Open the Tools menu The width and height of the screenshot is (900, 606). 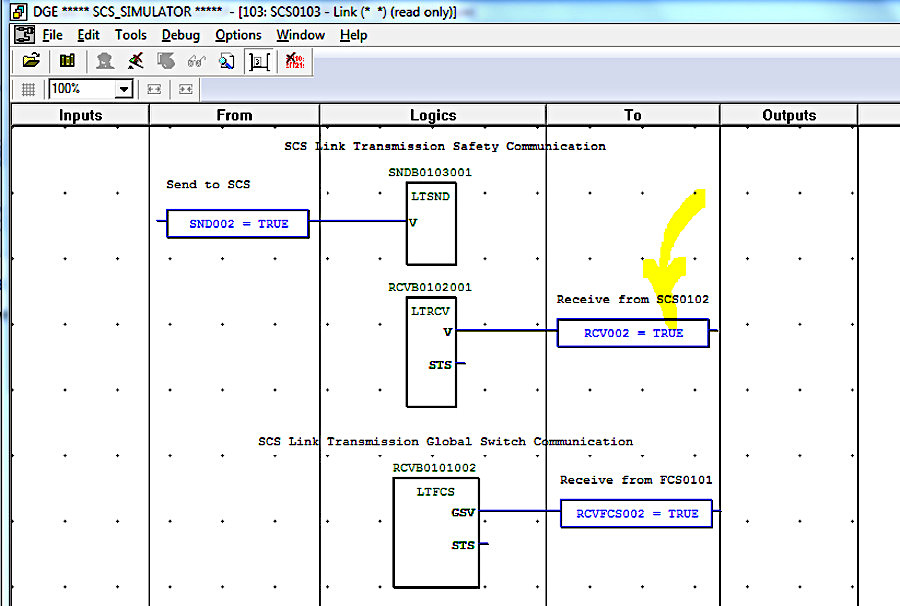click(x=131, y=35)
